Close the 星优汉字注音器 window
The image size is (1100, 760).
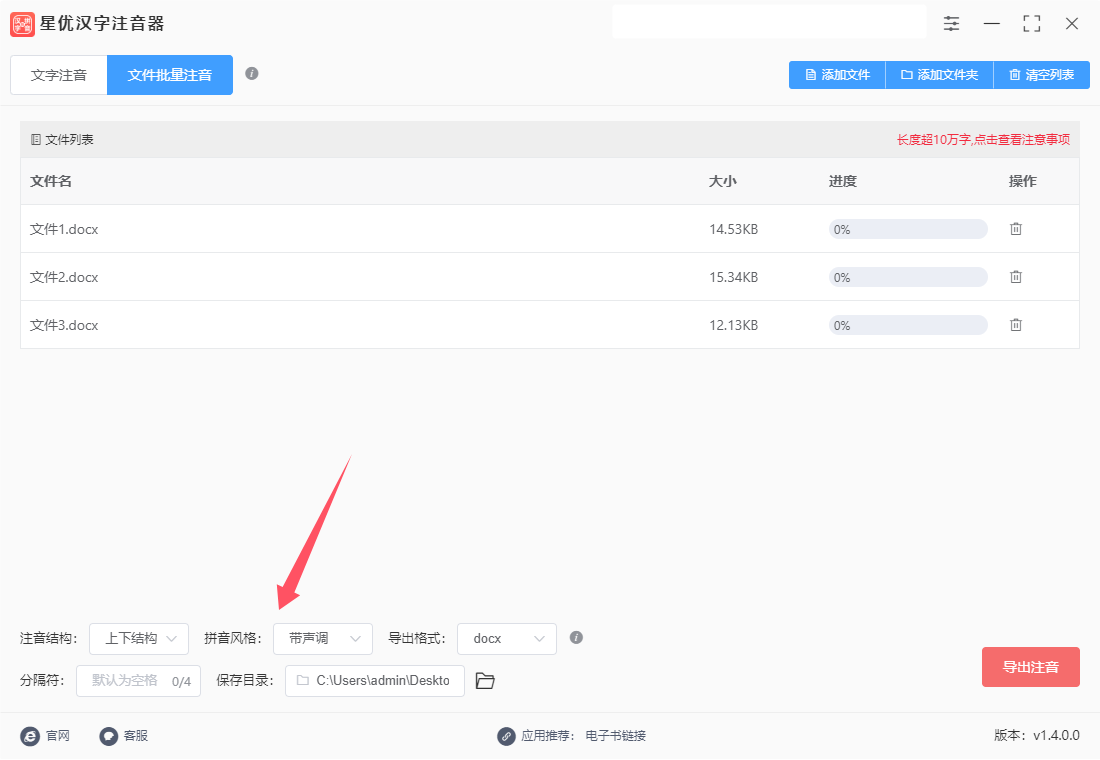[x=1072, y=24]
